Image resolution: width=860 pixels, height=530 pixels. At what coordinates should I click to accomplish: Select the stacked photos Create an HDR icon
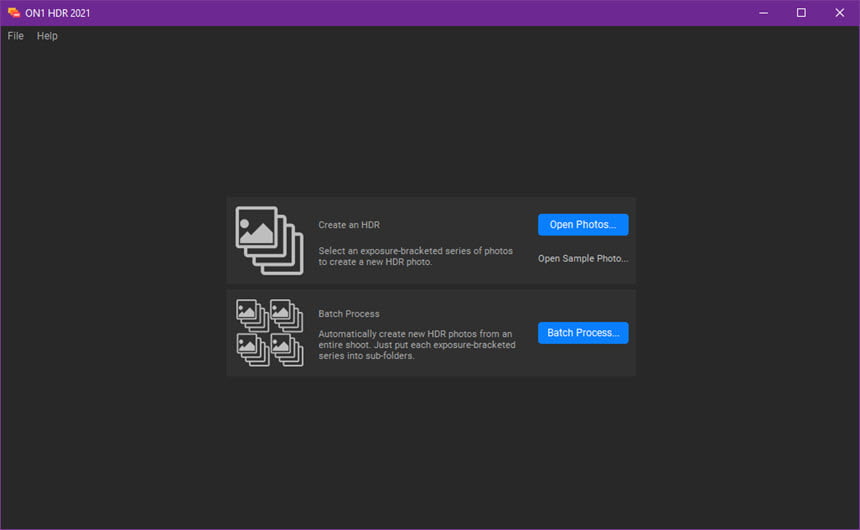point(269,240)
